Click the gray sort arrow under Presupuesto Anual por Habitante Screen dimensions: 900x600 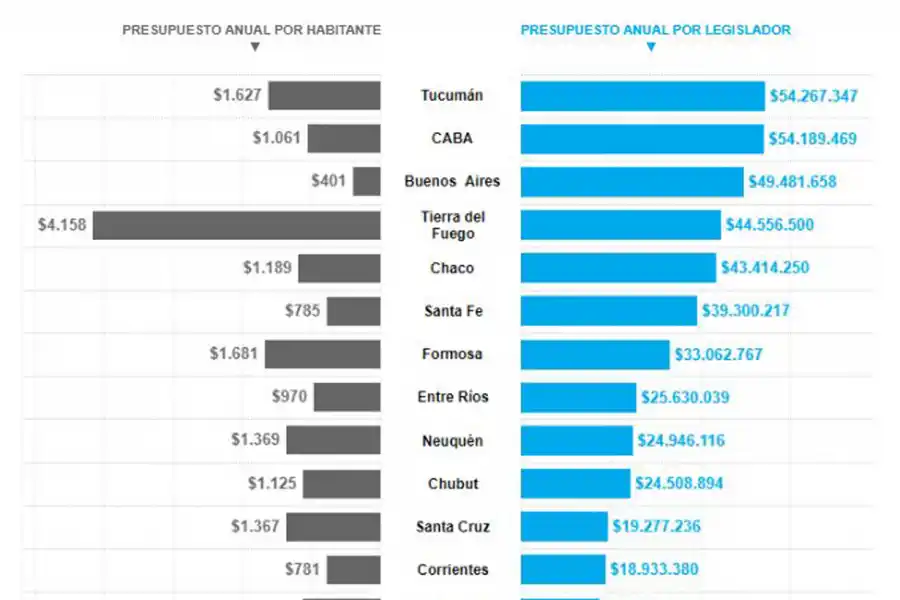(x=255, y=46)
